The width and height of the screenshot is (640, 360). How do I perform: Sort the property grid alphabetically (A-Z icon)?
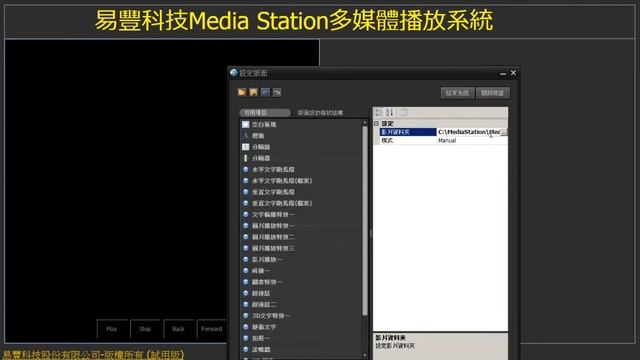(x=390, y=113)
